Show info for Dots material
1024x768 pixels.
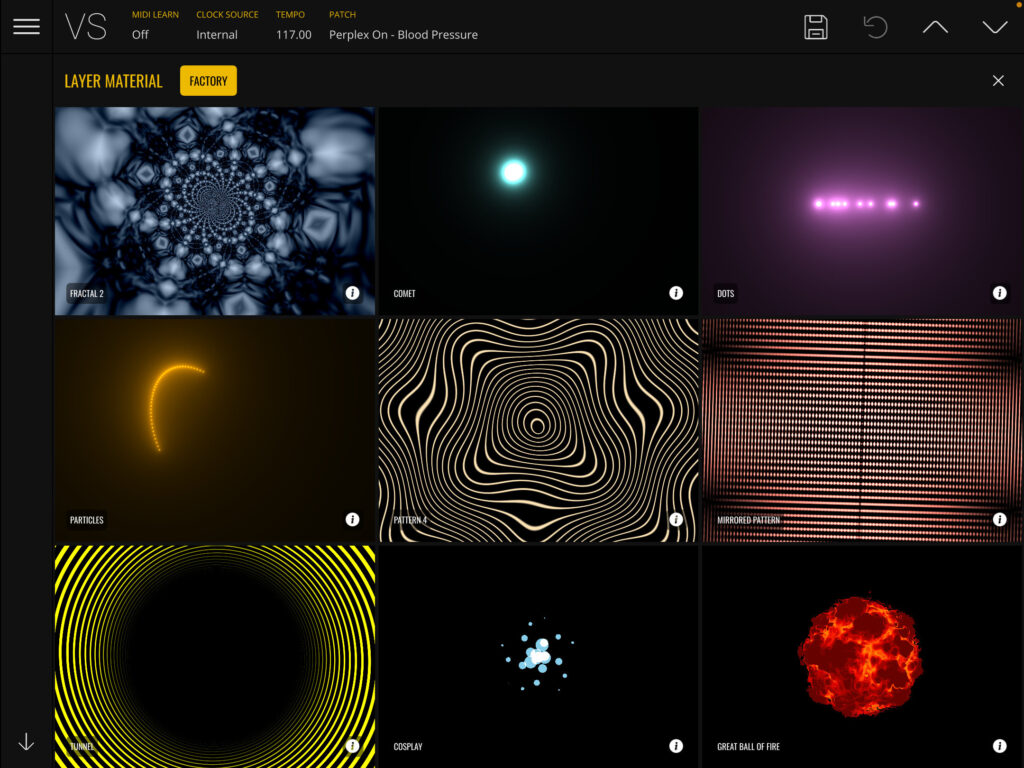pyautogui.click(x=999, y=293)
